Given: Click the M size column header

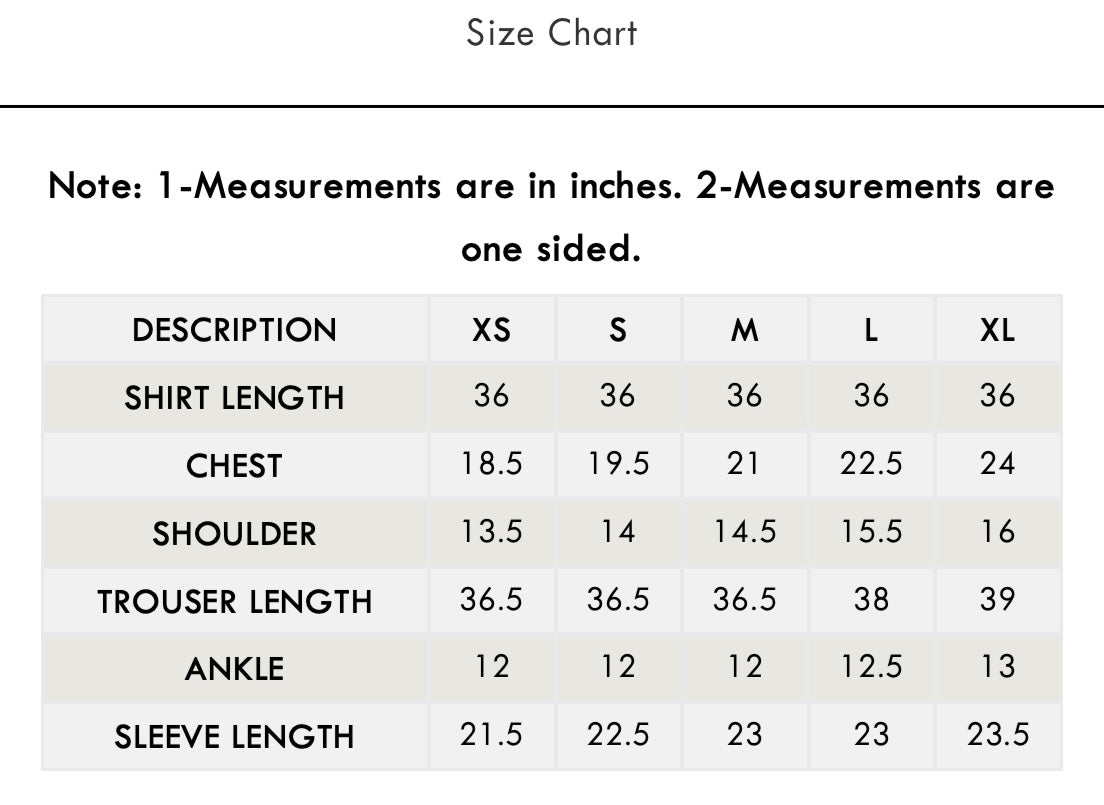Looking at the screenshot, I should [x=744, y=330].
